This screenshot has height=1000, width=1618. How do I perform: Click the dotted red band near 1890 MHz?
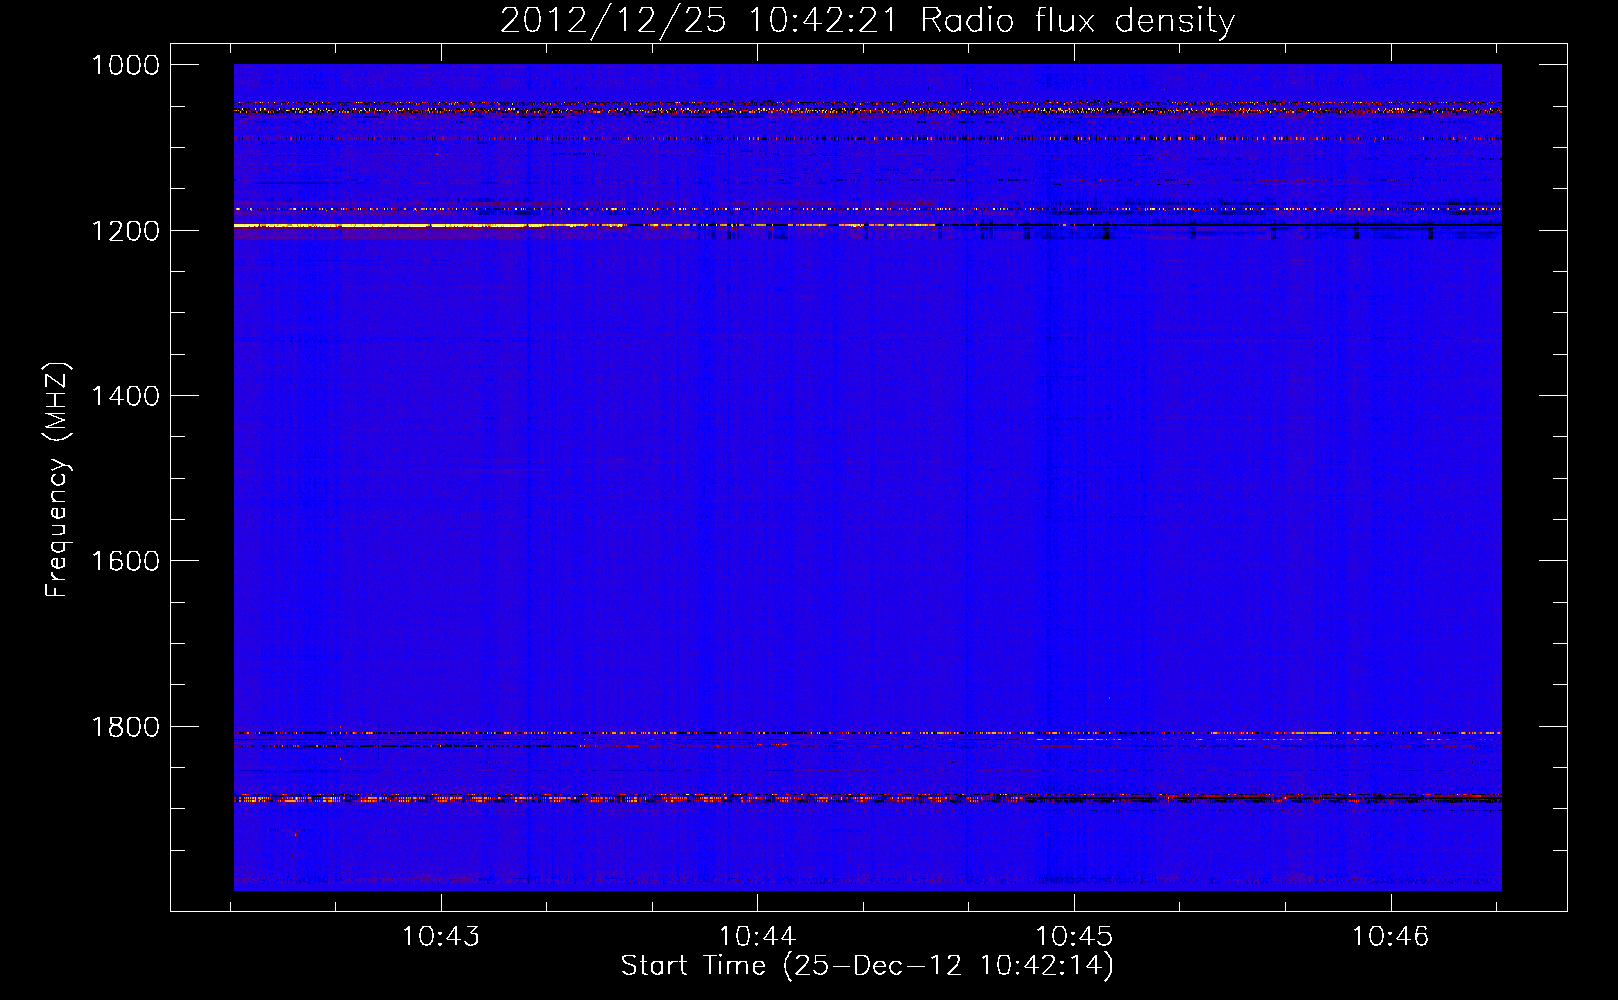click(x=867, y=798)
